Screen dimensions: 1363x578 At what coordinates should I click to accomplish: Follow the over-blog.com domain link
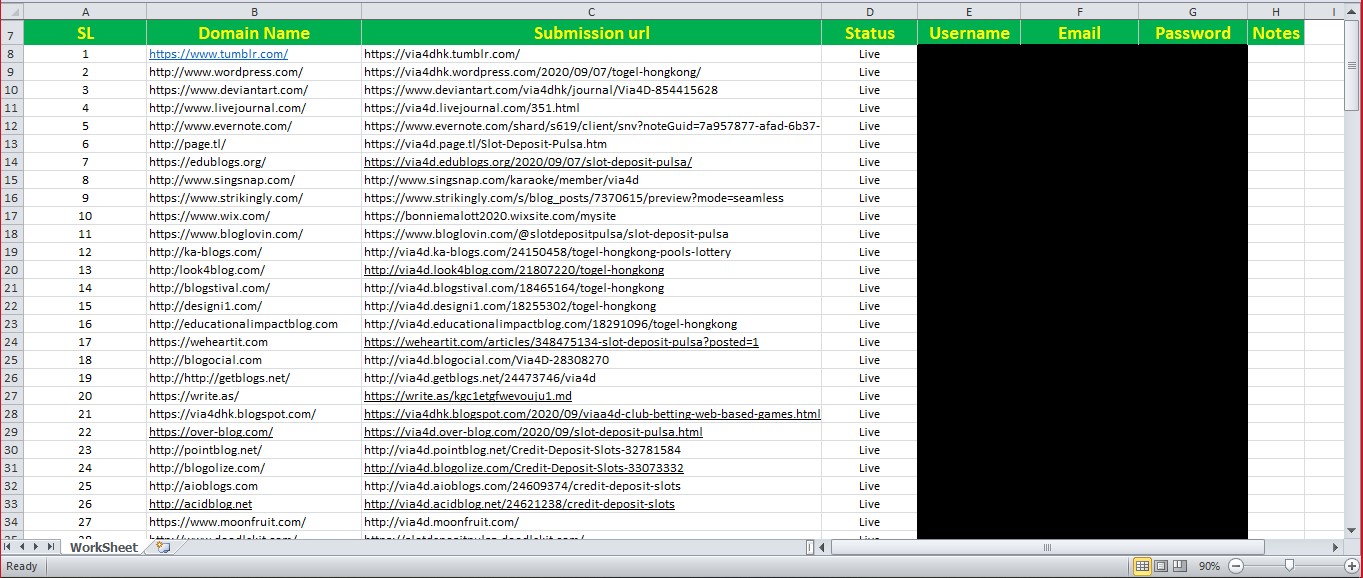click(211, 431)
